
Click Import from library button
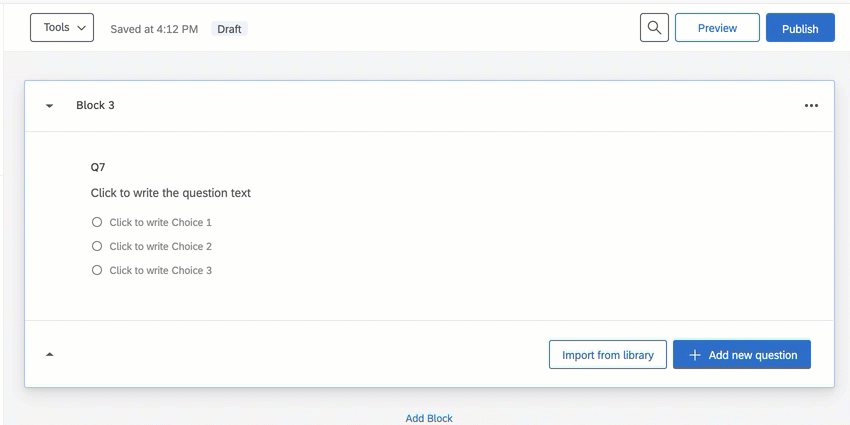click(x=608, y=355)
